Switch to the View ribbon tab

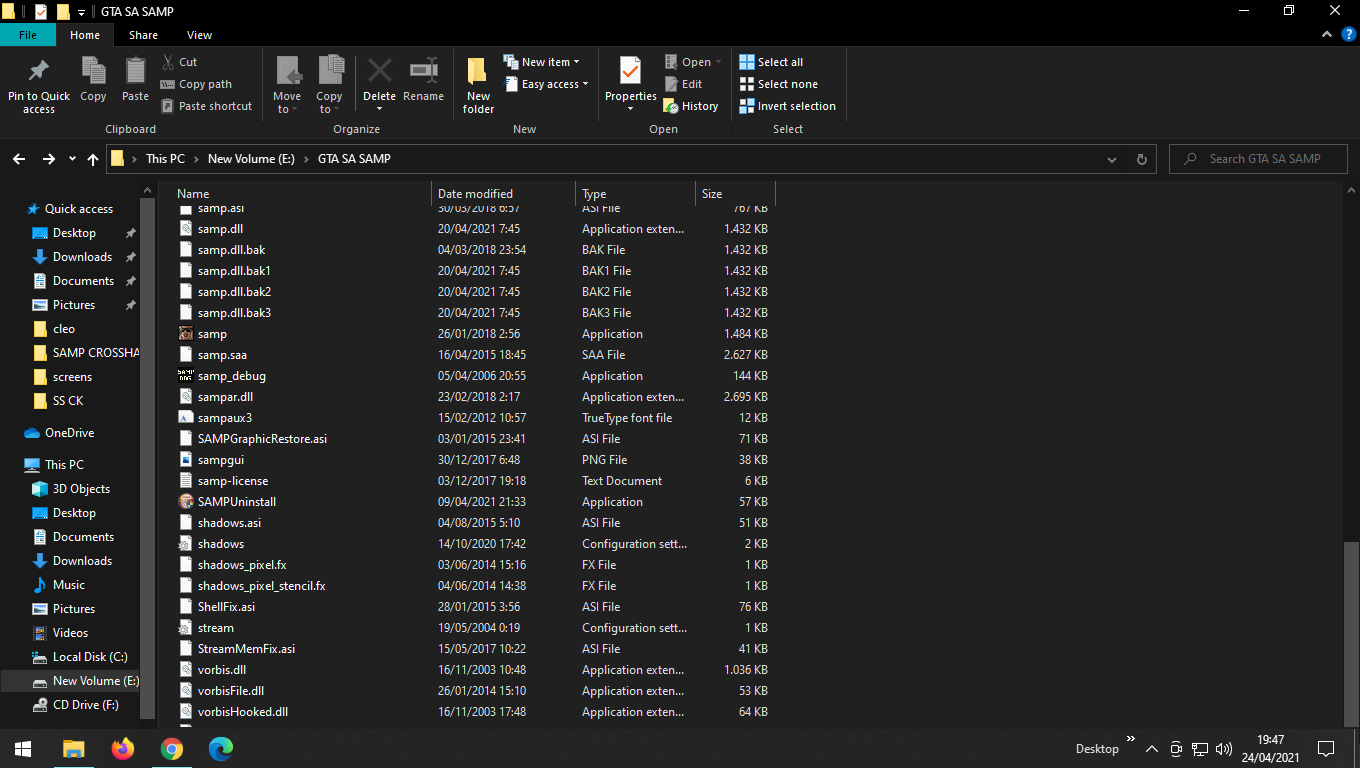tap(199, 35)
